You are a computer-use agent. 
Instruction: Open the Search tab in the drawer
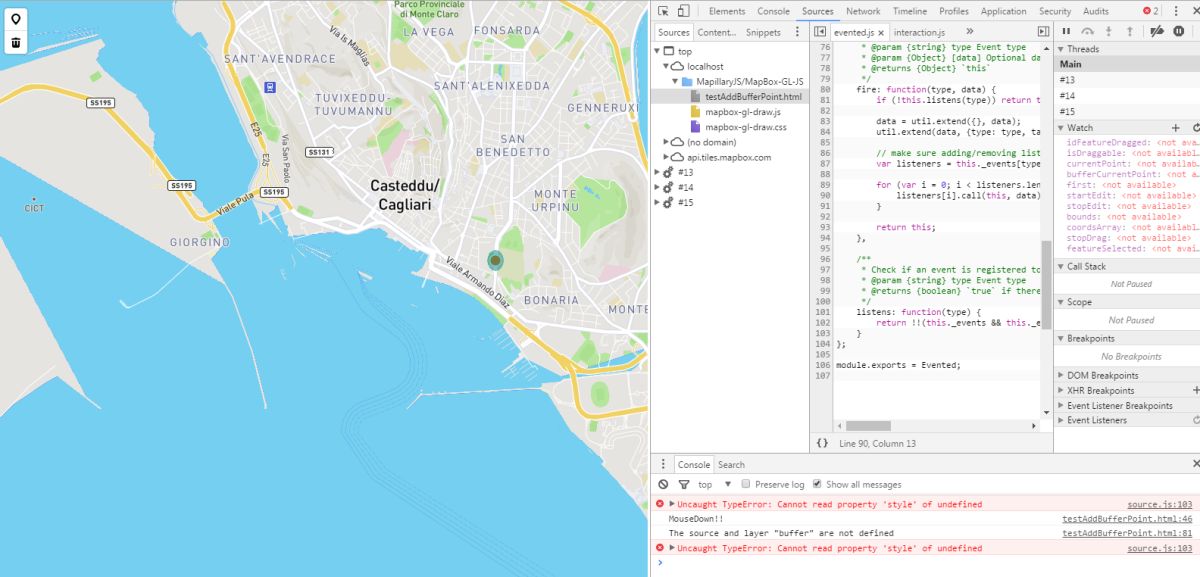pyautogui.click(x=731, y=464)
